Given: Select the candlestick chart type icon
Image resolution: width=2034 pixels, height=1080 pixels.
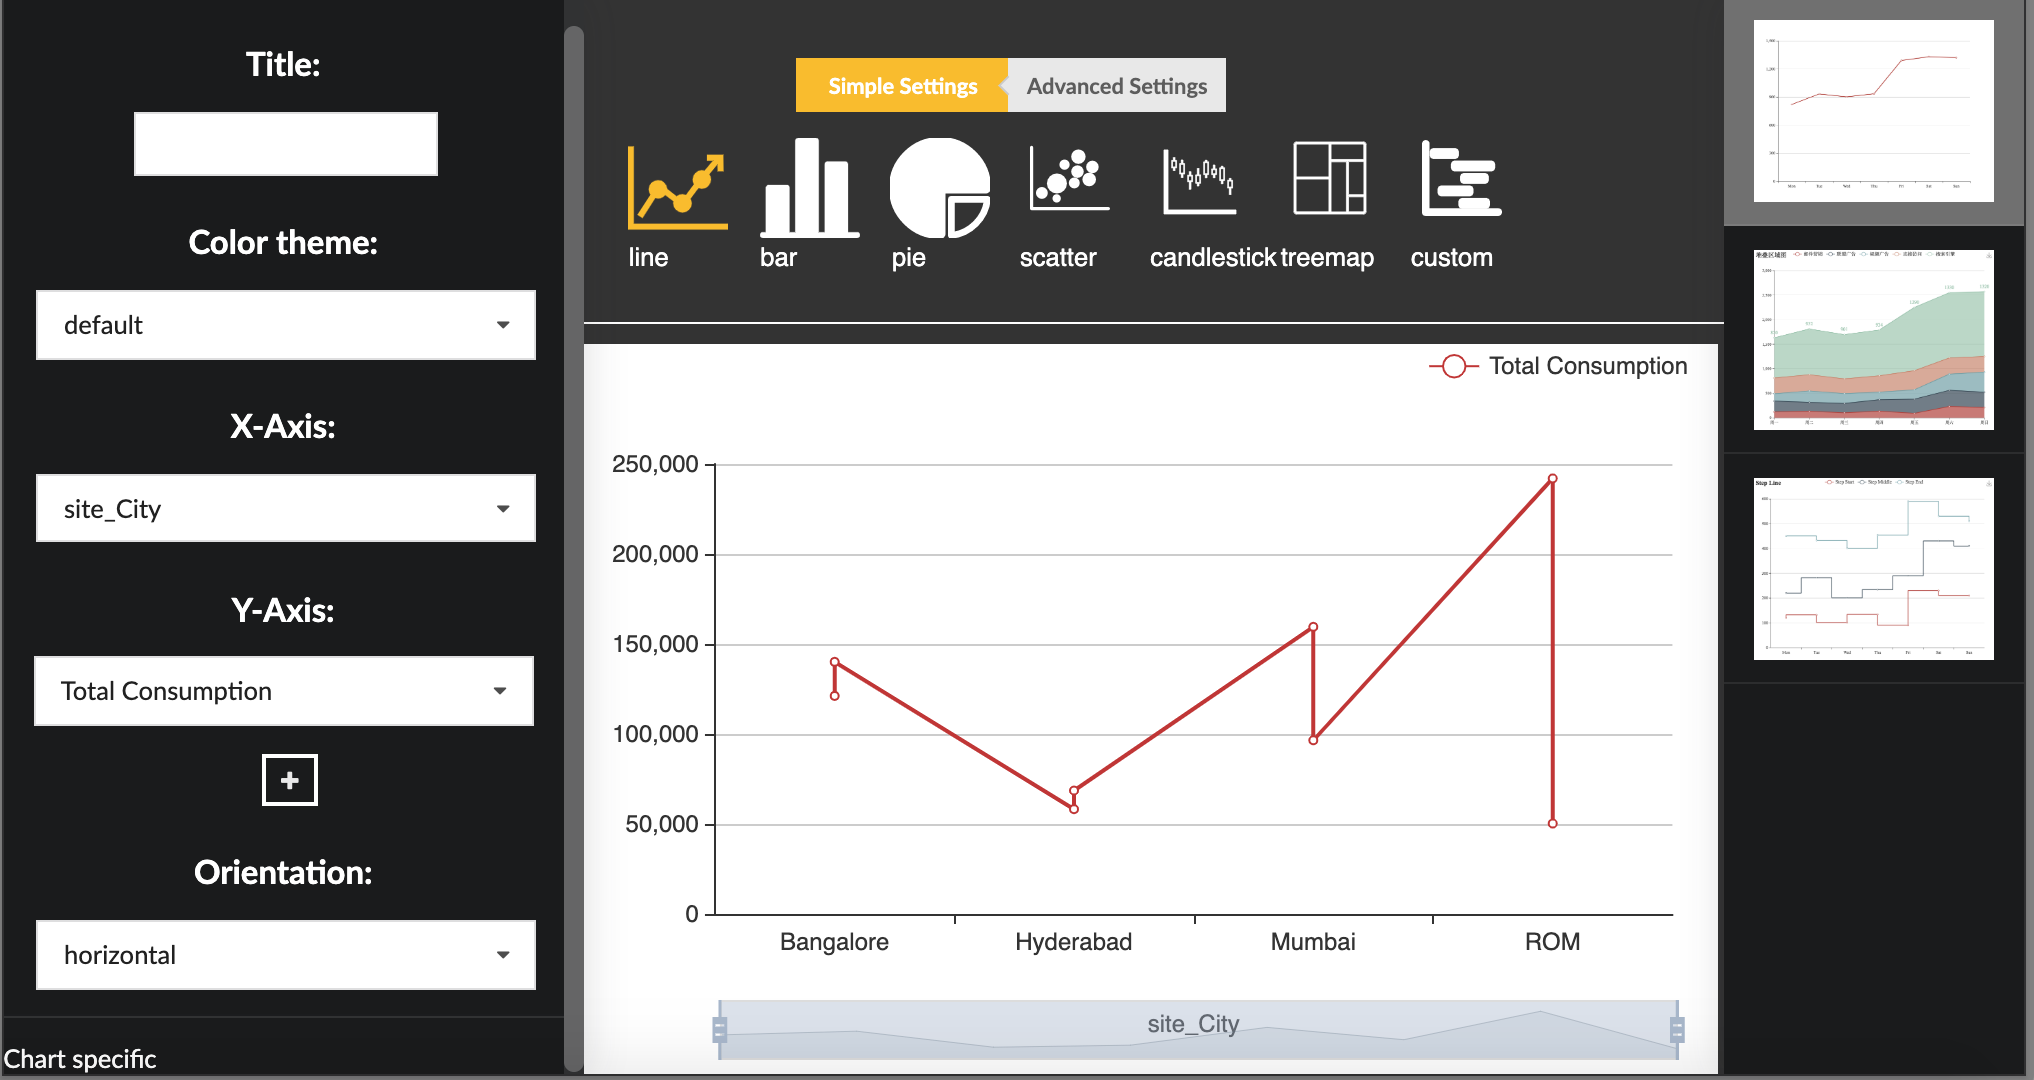Looking at the screenshot, I should coord(1198,185).
